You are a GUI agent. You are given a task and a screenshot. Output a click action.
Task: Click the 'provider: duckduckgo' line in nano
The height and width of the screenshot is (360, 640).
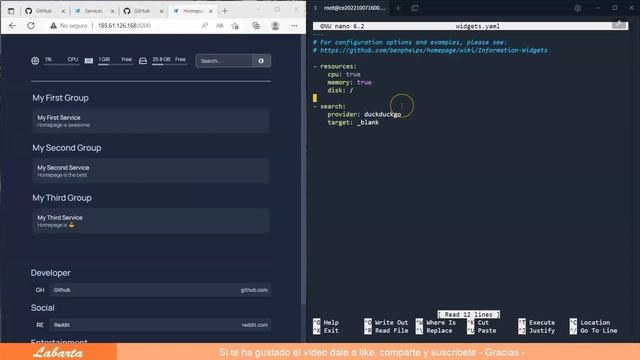pyautogui.click(x=364, y=114)
